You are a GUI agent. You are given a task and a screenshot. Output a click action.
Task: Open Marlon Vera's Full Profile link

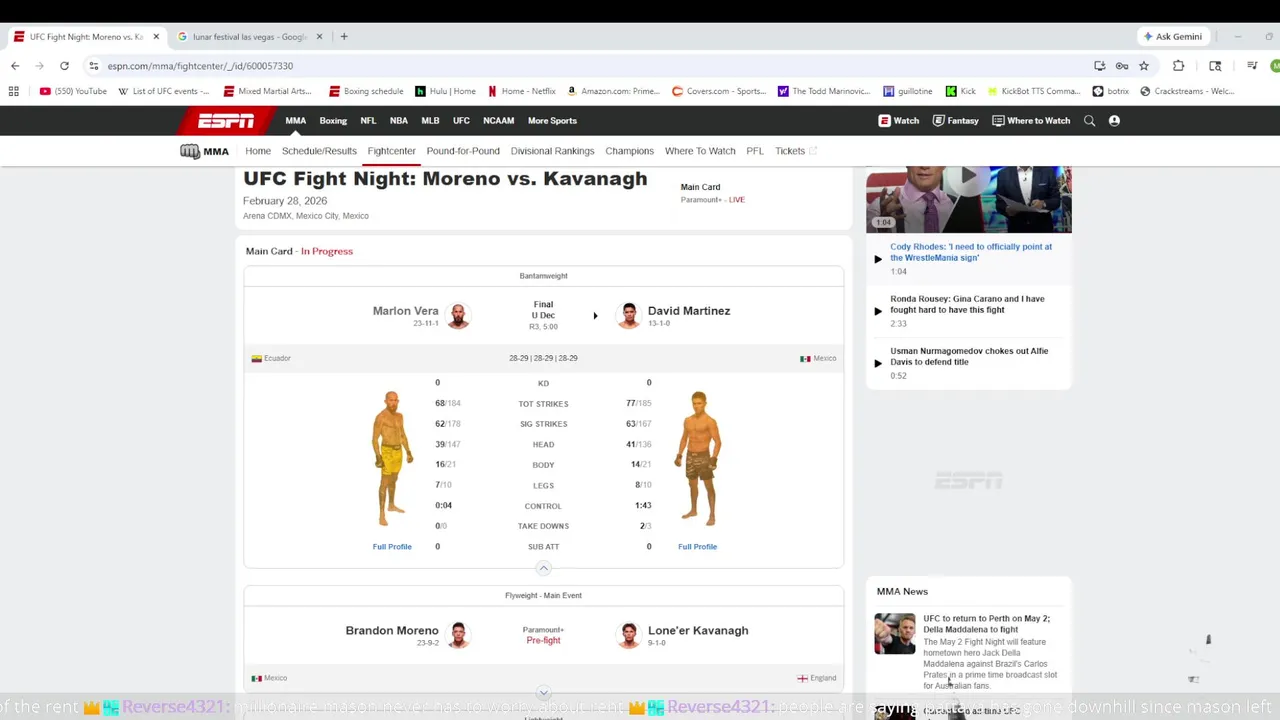392,547
